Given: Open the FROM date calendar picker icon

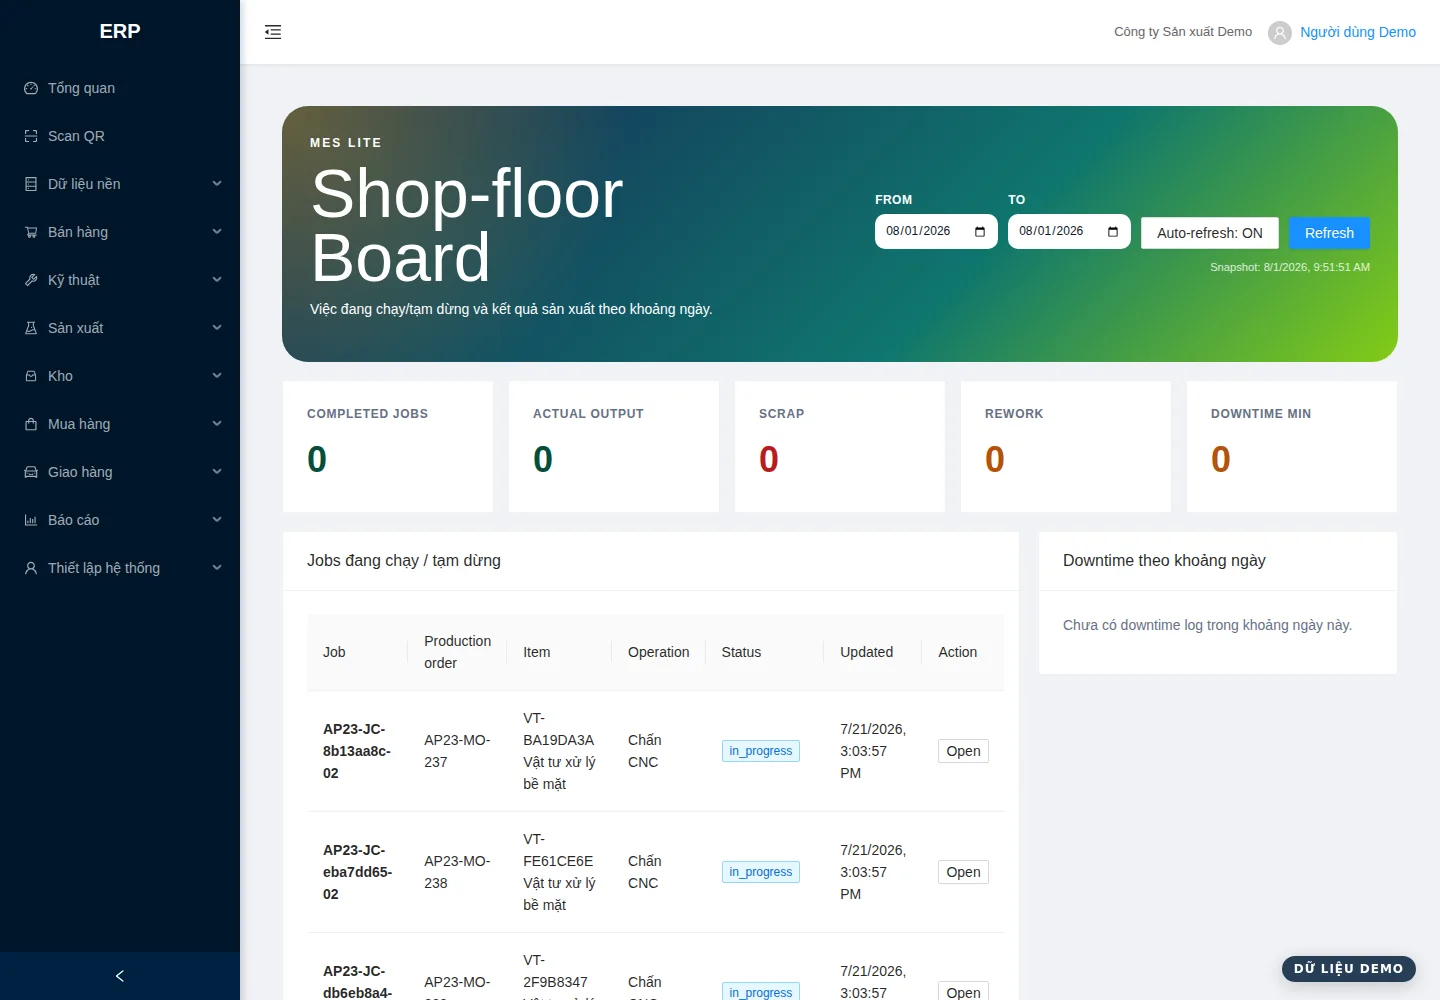Looking at the screenshot, I should click(980, 232).
